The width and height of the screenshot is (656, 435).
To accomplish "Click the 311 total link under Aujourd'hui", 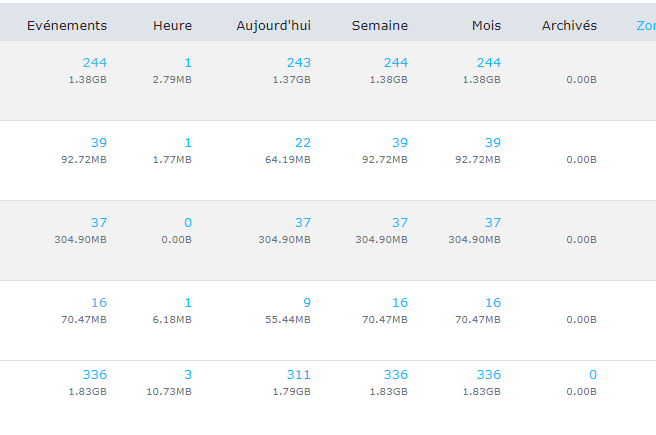I will click(298, 375).
